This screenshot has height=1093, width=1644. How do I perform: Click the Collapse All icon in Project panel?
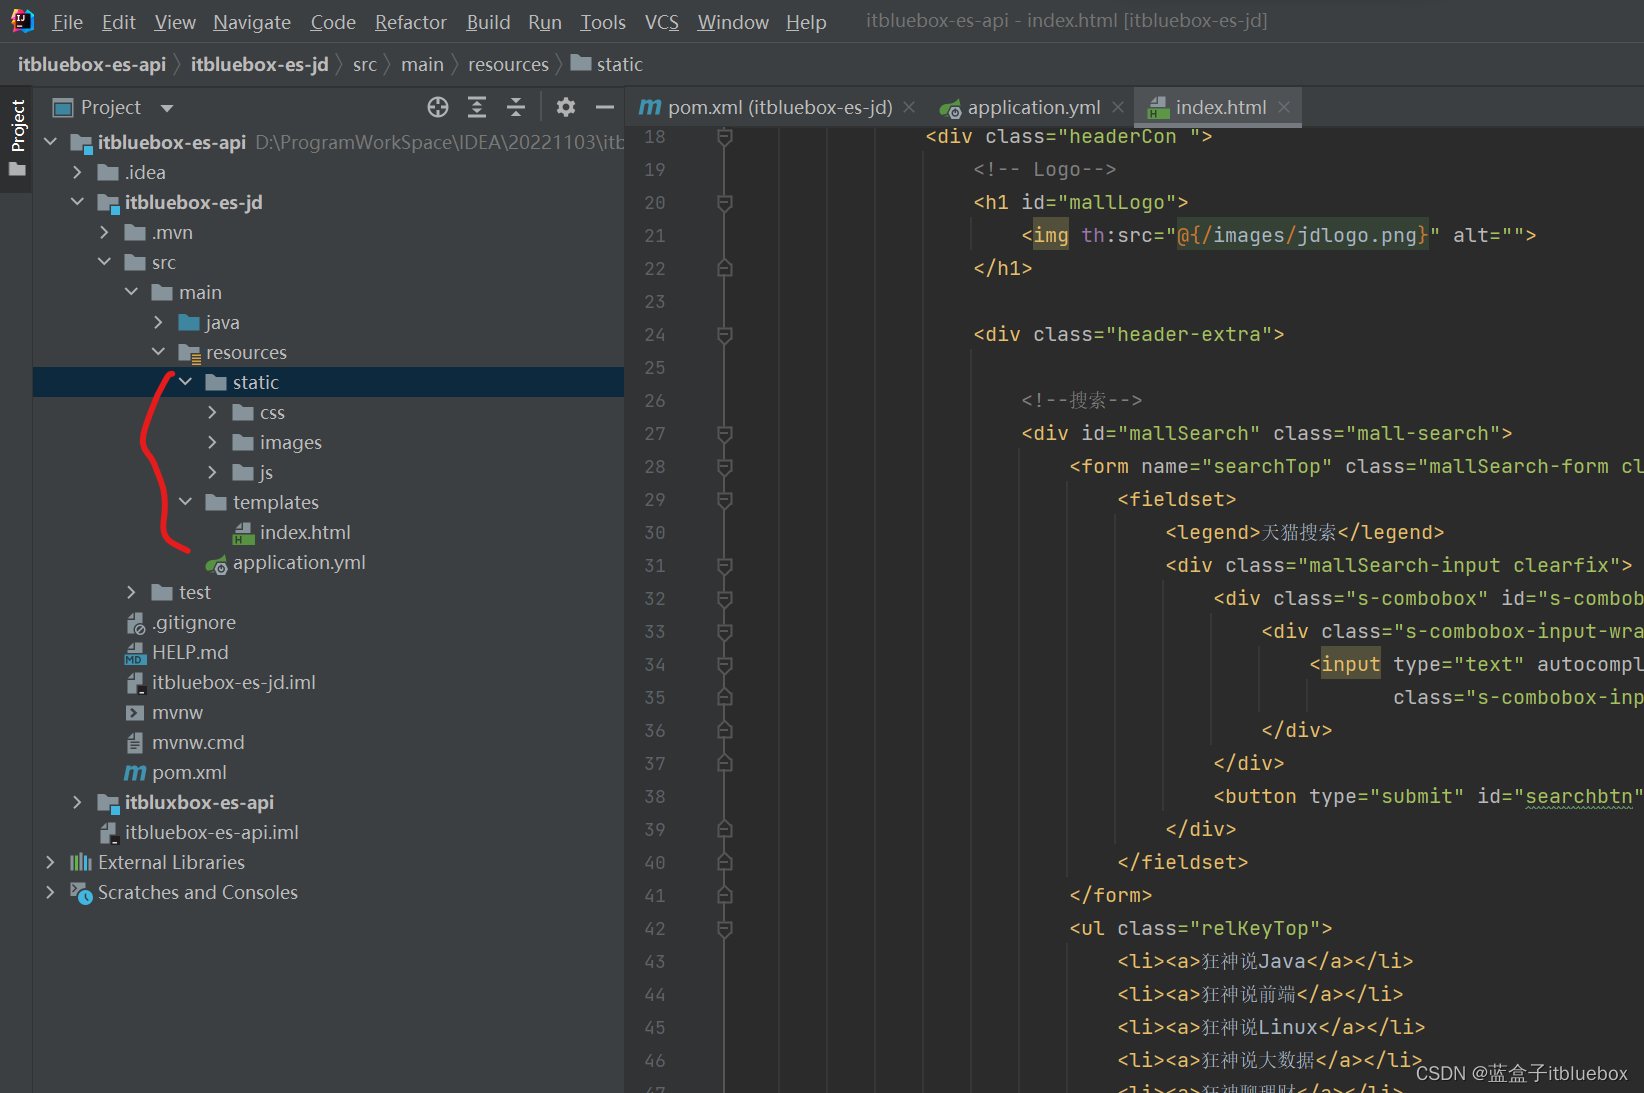pos(516,107)
